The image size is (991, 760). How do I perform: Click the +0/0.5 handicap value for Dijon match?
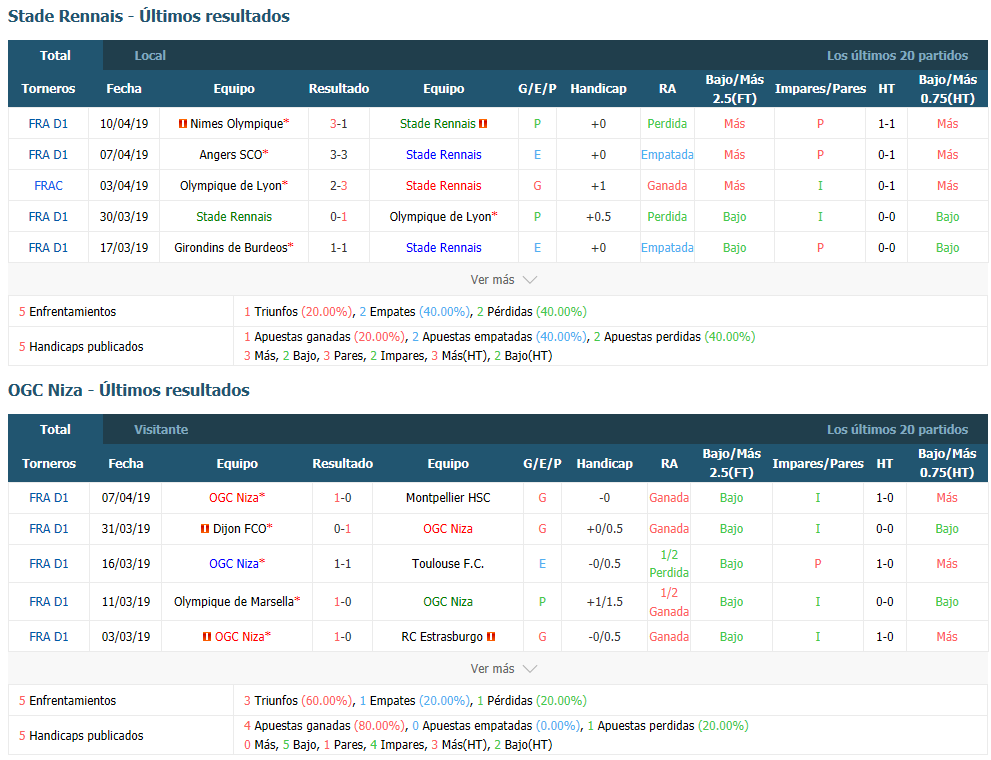point(604,529)
